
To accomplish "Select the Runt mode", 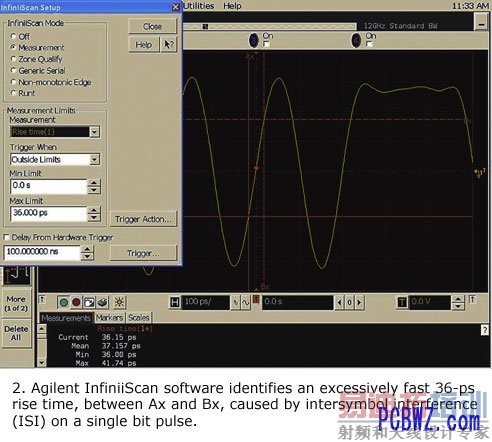I will pos(13,93).
